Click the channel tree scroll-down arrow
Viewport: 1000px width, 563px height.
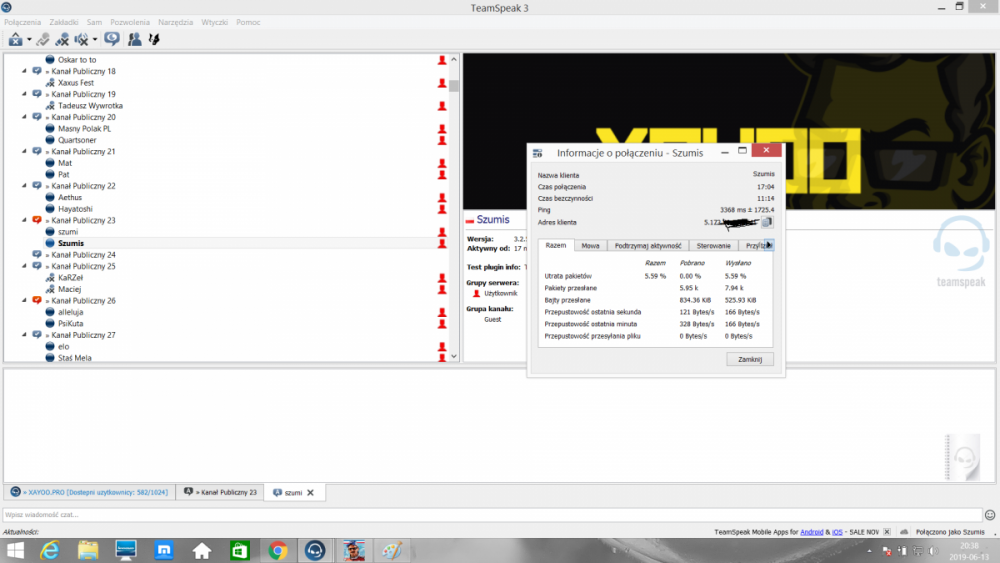(x=453, y=356)
